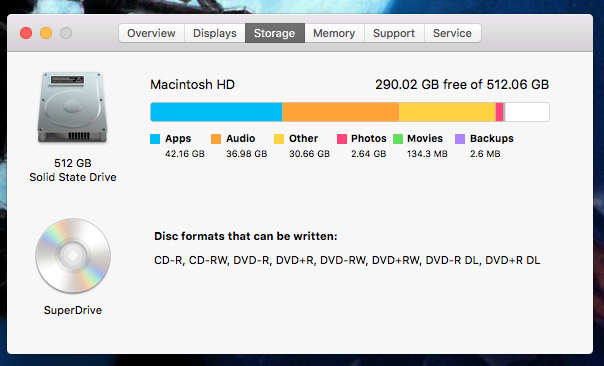Click the Macintosh HD hard drive icon
This screenshot has height=366, width=604.
coord(72,107)
